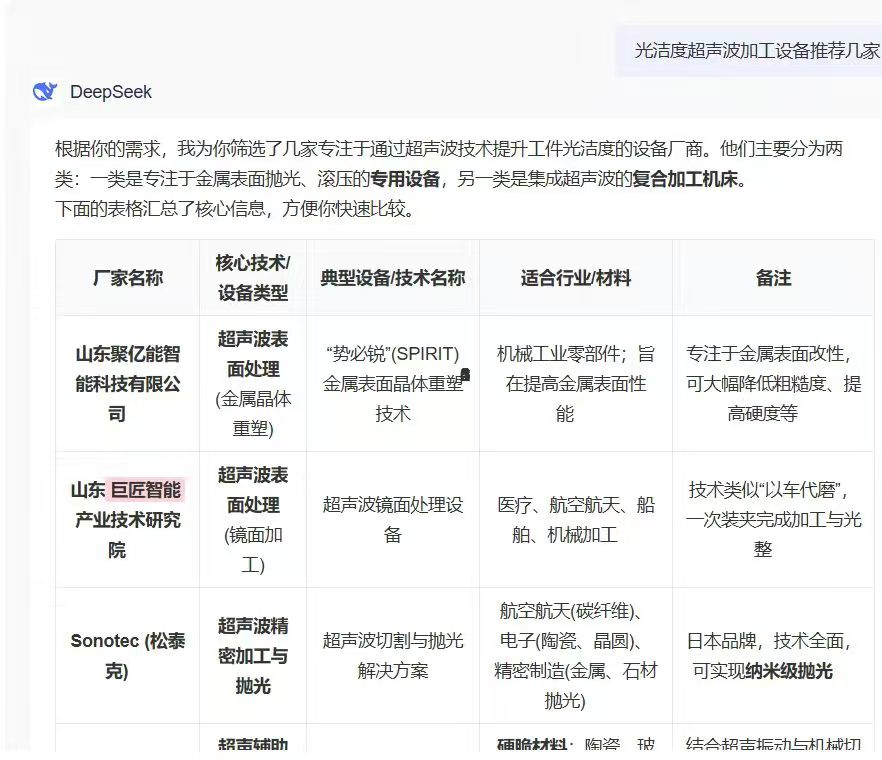Click the cell Sonotec (松泰克)
882x760 pixels.
tap(128, 656)
